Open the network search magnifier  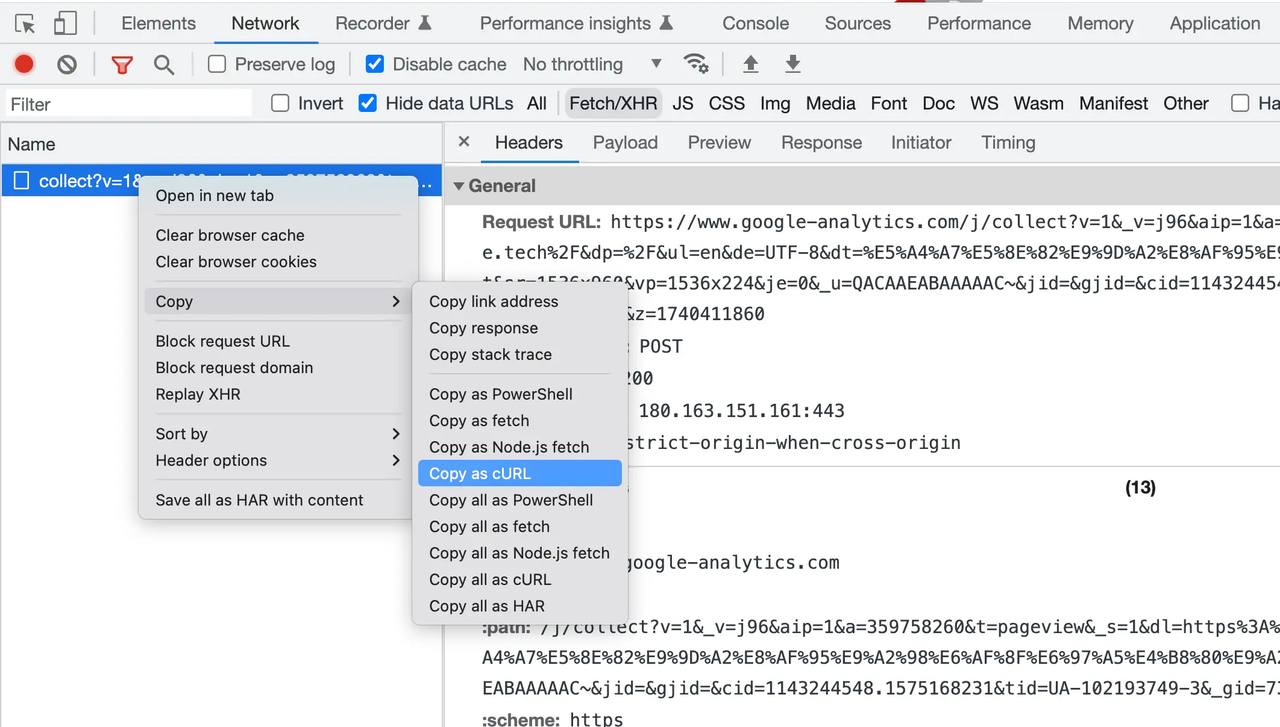click(x=164, y=65)
